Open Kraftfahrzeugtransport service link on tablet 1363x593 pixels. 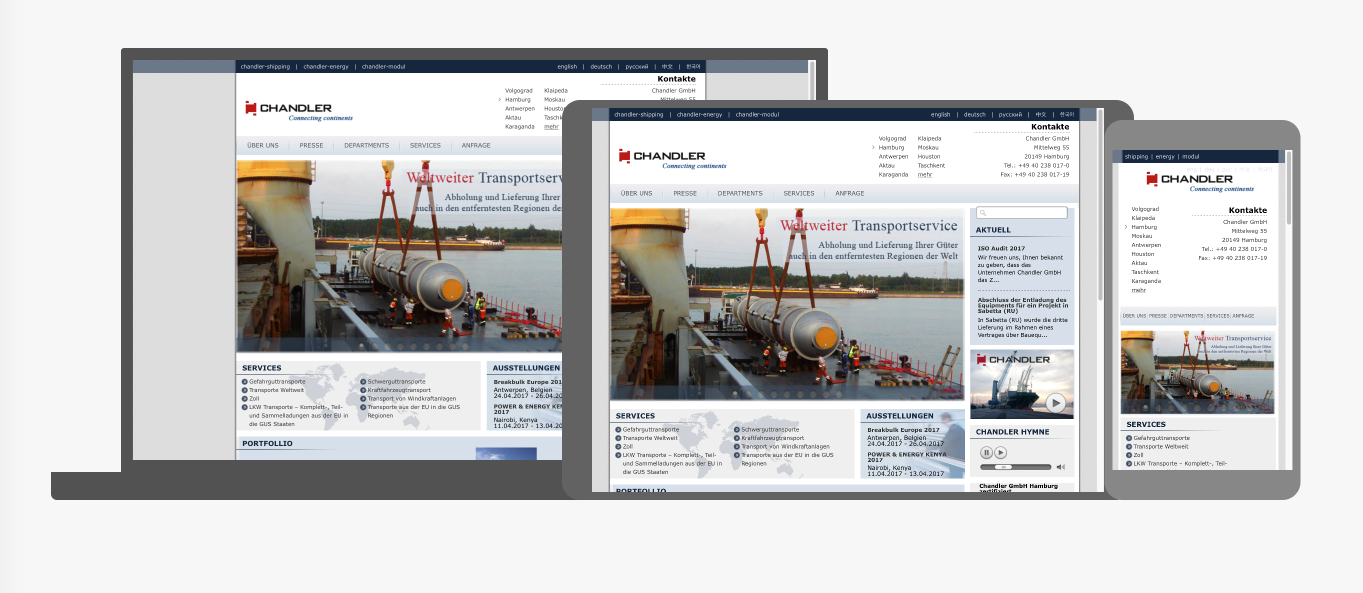pos(772,438)
